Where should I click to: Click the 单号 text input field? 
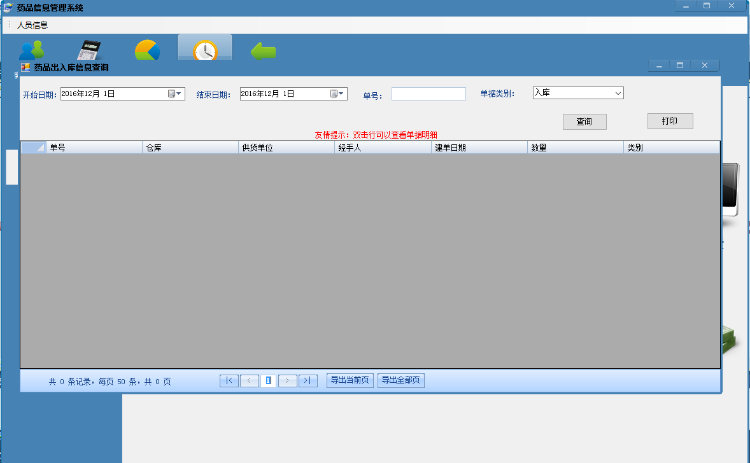tap(428, 94)
